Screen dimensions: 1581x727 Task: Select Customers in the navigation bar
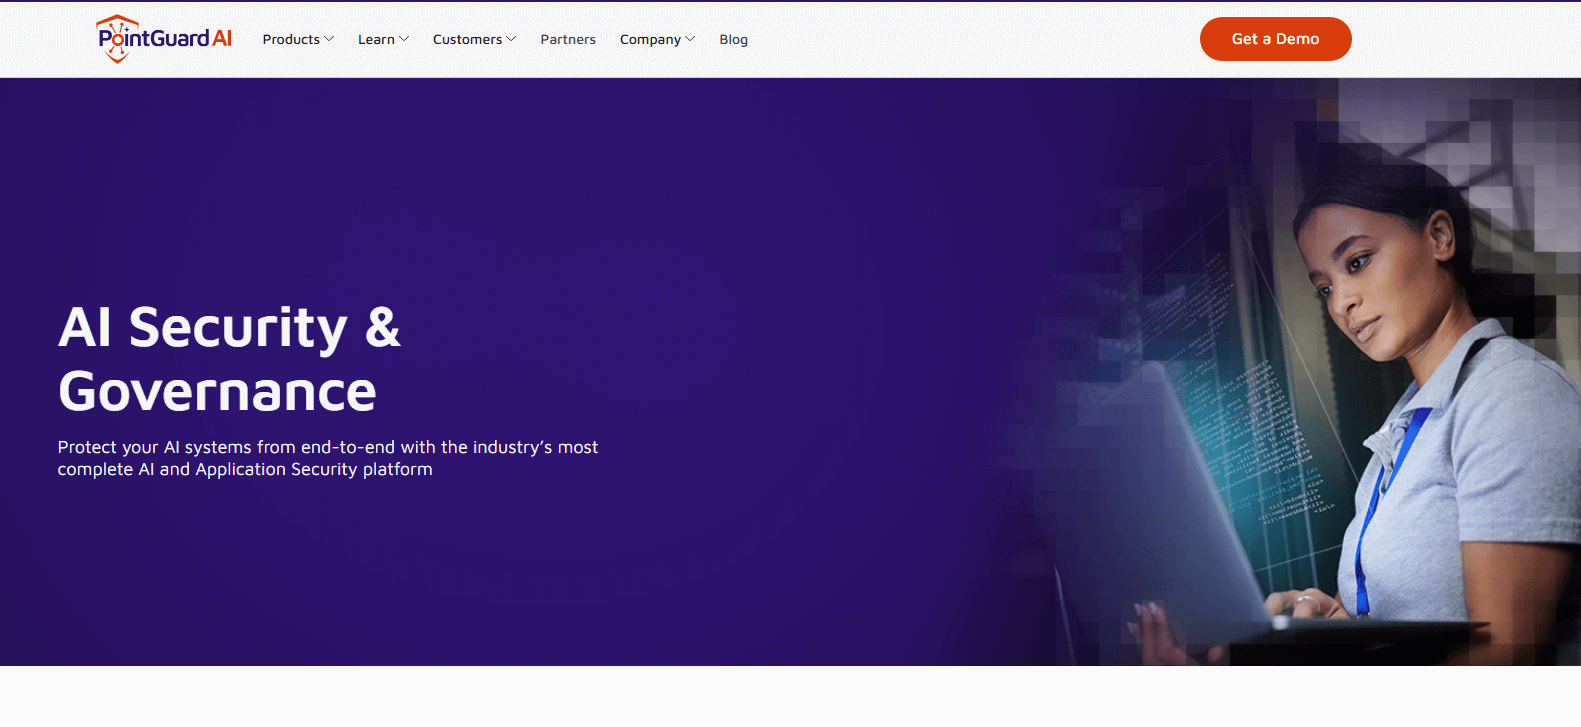pos(467,40)
